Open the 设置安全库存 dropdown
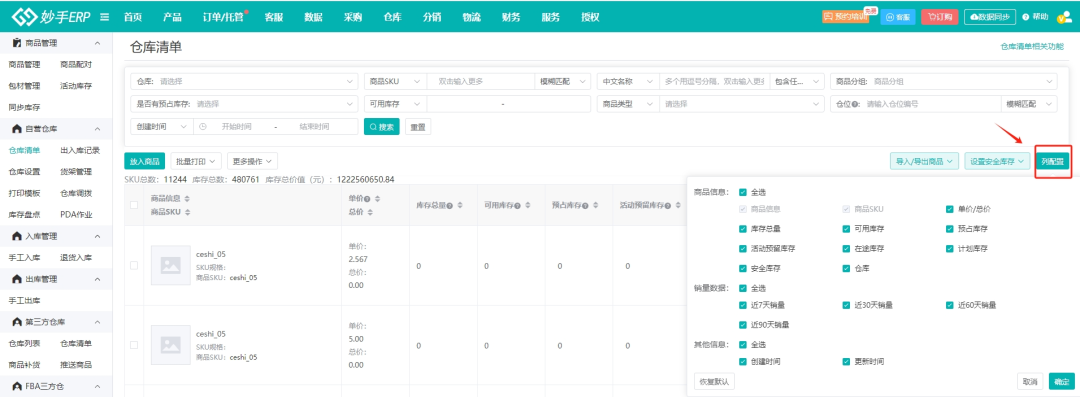 [998, 161]
